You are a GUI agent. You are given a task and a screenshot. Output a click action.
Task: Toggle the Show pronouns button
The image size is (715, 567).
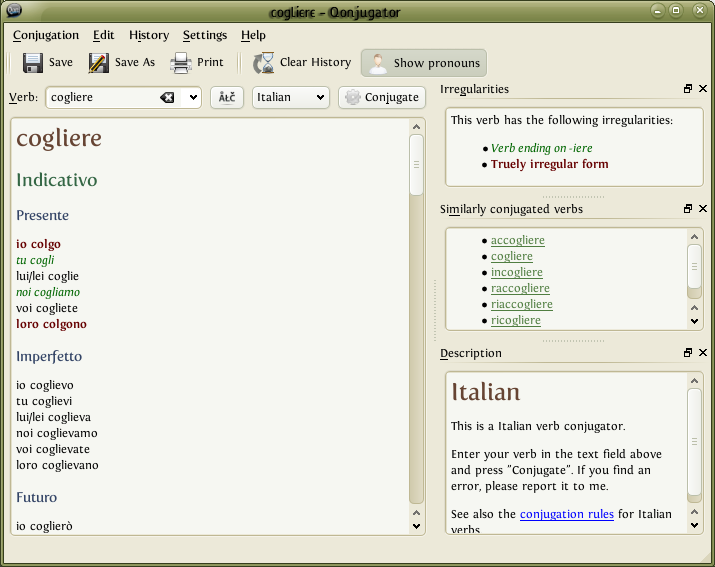[x=424, y=63]
